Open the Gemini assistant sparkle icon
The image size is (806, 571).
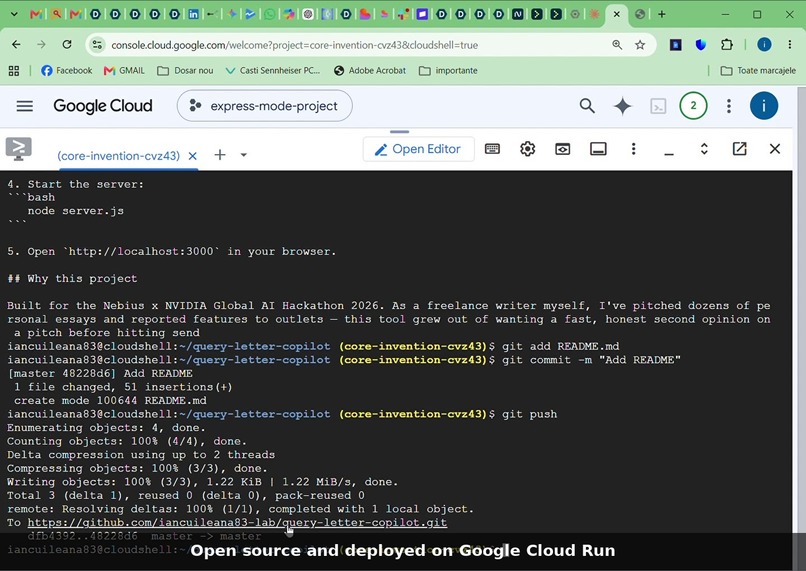click(x=622, y=106)
